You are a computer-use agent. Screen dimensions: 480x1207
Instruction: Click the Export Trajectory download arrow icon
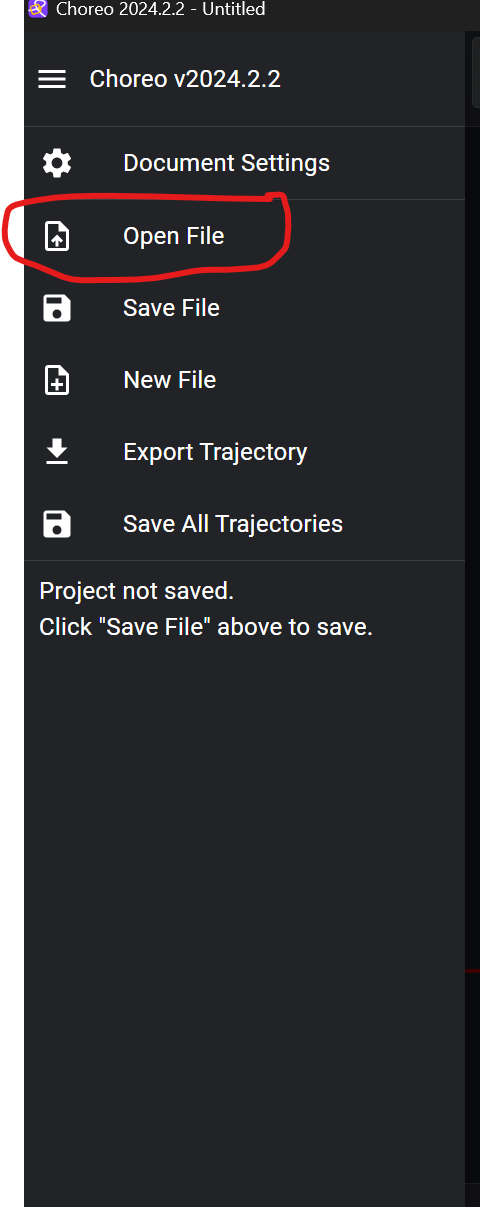point(57,452)
